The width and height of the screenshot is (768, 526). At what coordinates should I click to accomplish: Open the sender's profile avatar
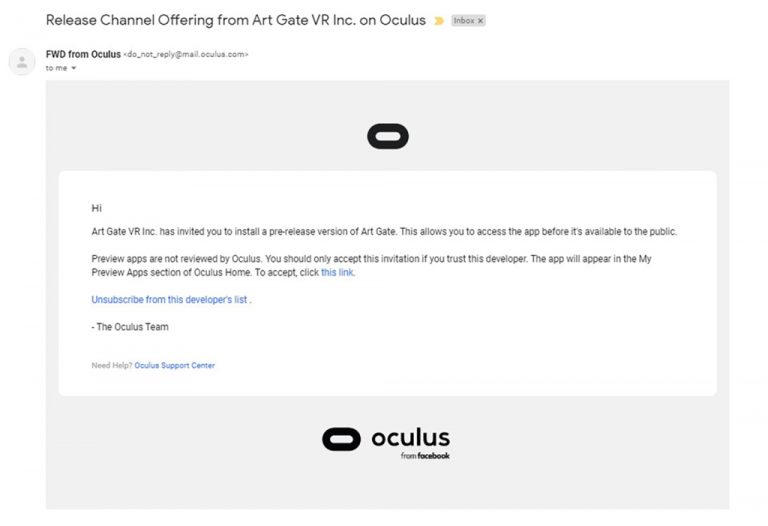tap(22, 62)
